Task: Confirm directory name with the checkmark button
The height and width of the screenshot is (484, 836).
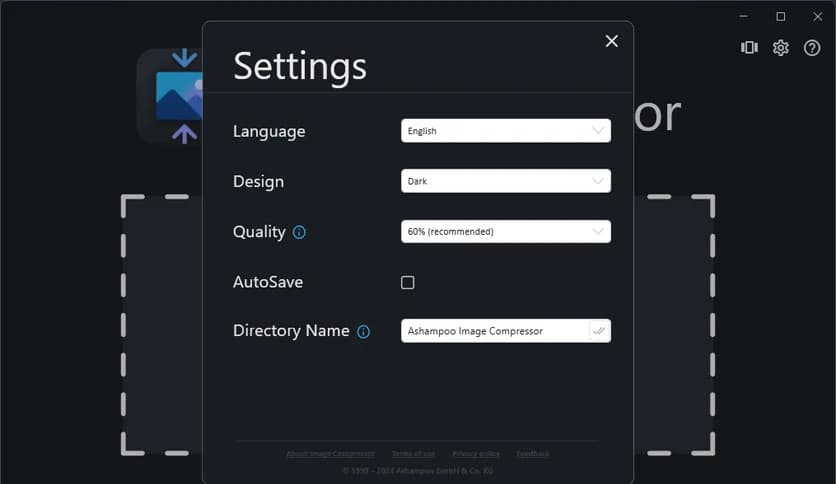Action: click(599, 331)
